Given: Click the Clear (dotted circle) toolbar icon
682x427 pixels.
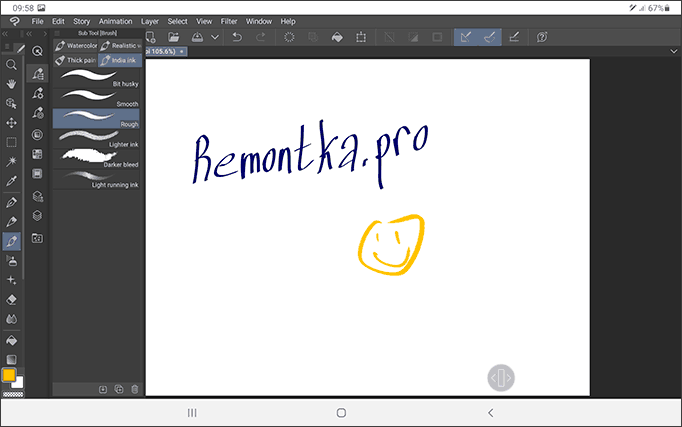Looking at the screenshot, I should 289,37.
